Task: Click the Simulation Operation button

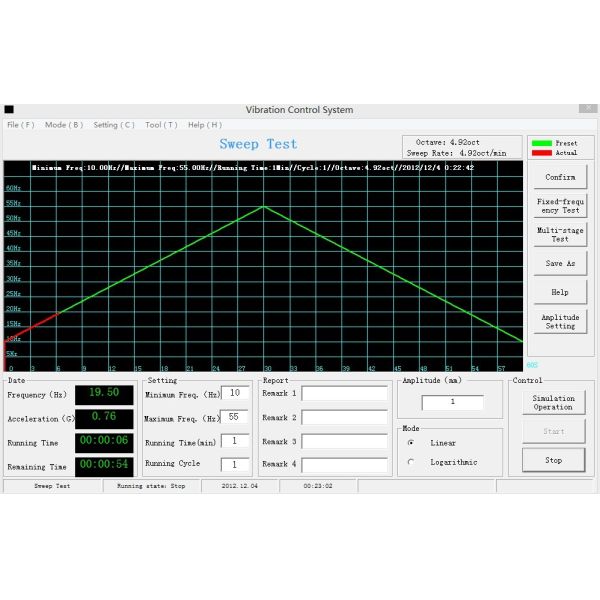Action: [553, 403]
